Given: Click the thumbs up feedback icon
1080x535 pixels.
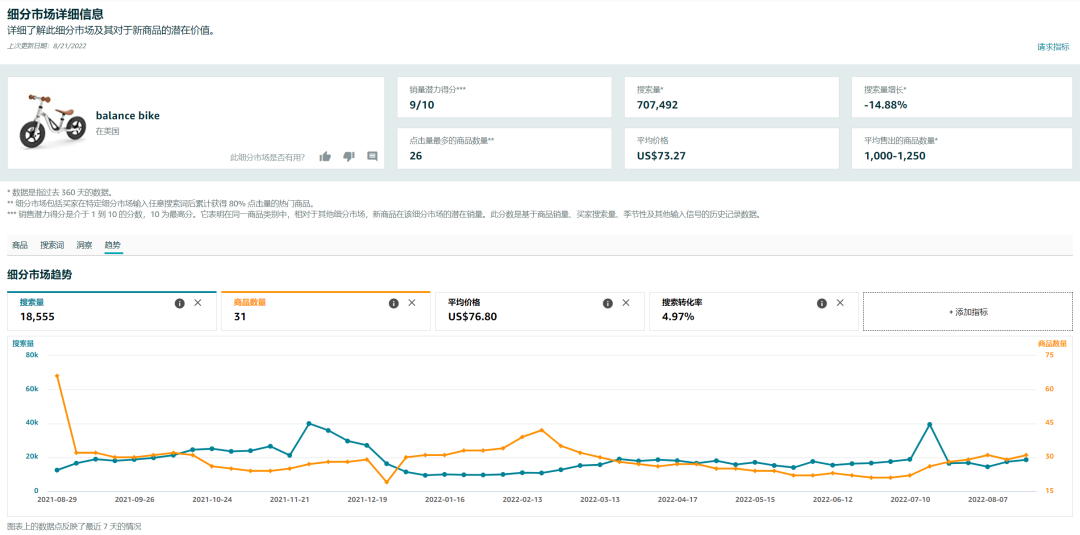Looking at the screenshot, I should pyautogui.click(x=325, y=156).
